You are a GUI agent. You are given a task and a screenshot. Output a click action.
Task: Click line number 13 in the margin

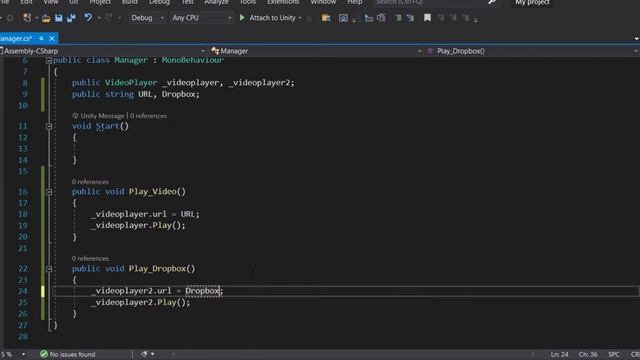(x=23, y=149)
